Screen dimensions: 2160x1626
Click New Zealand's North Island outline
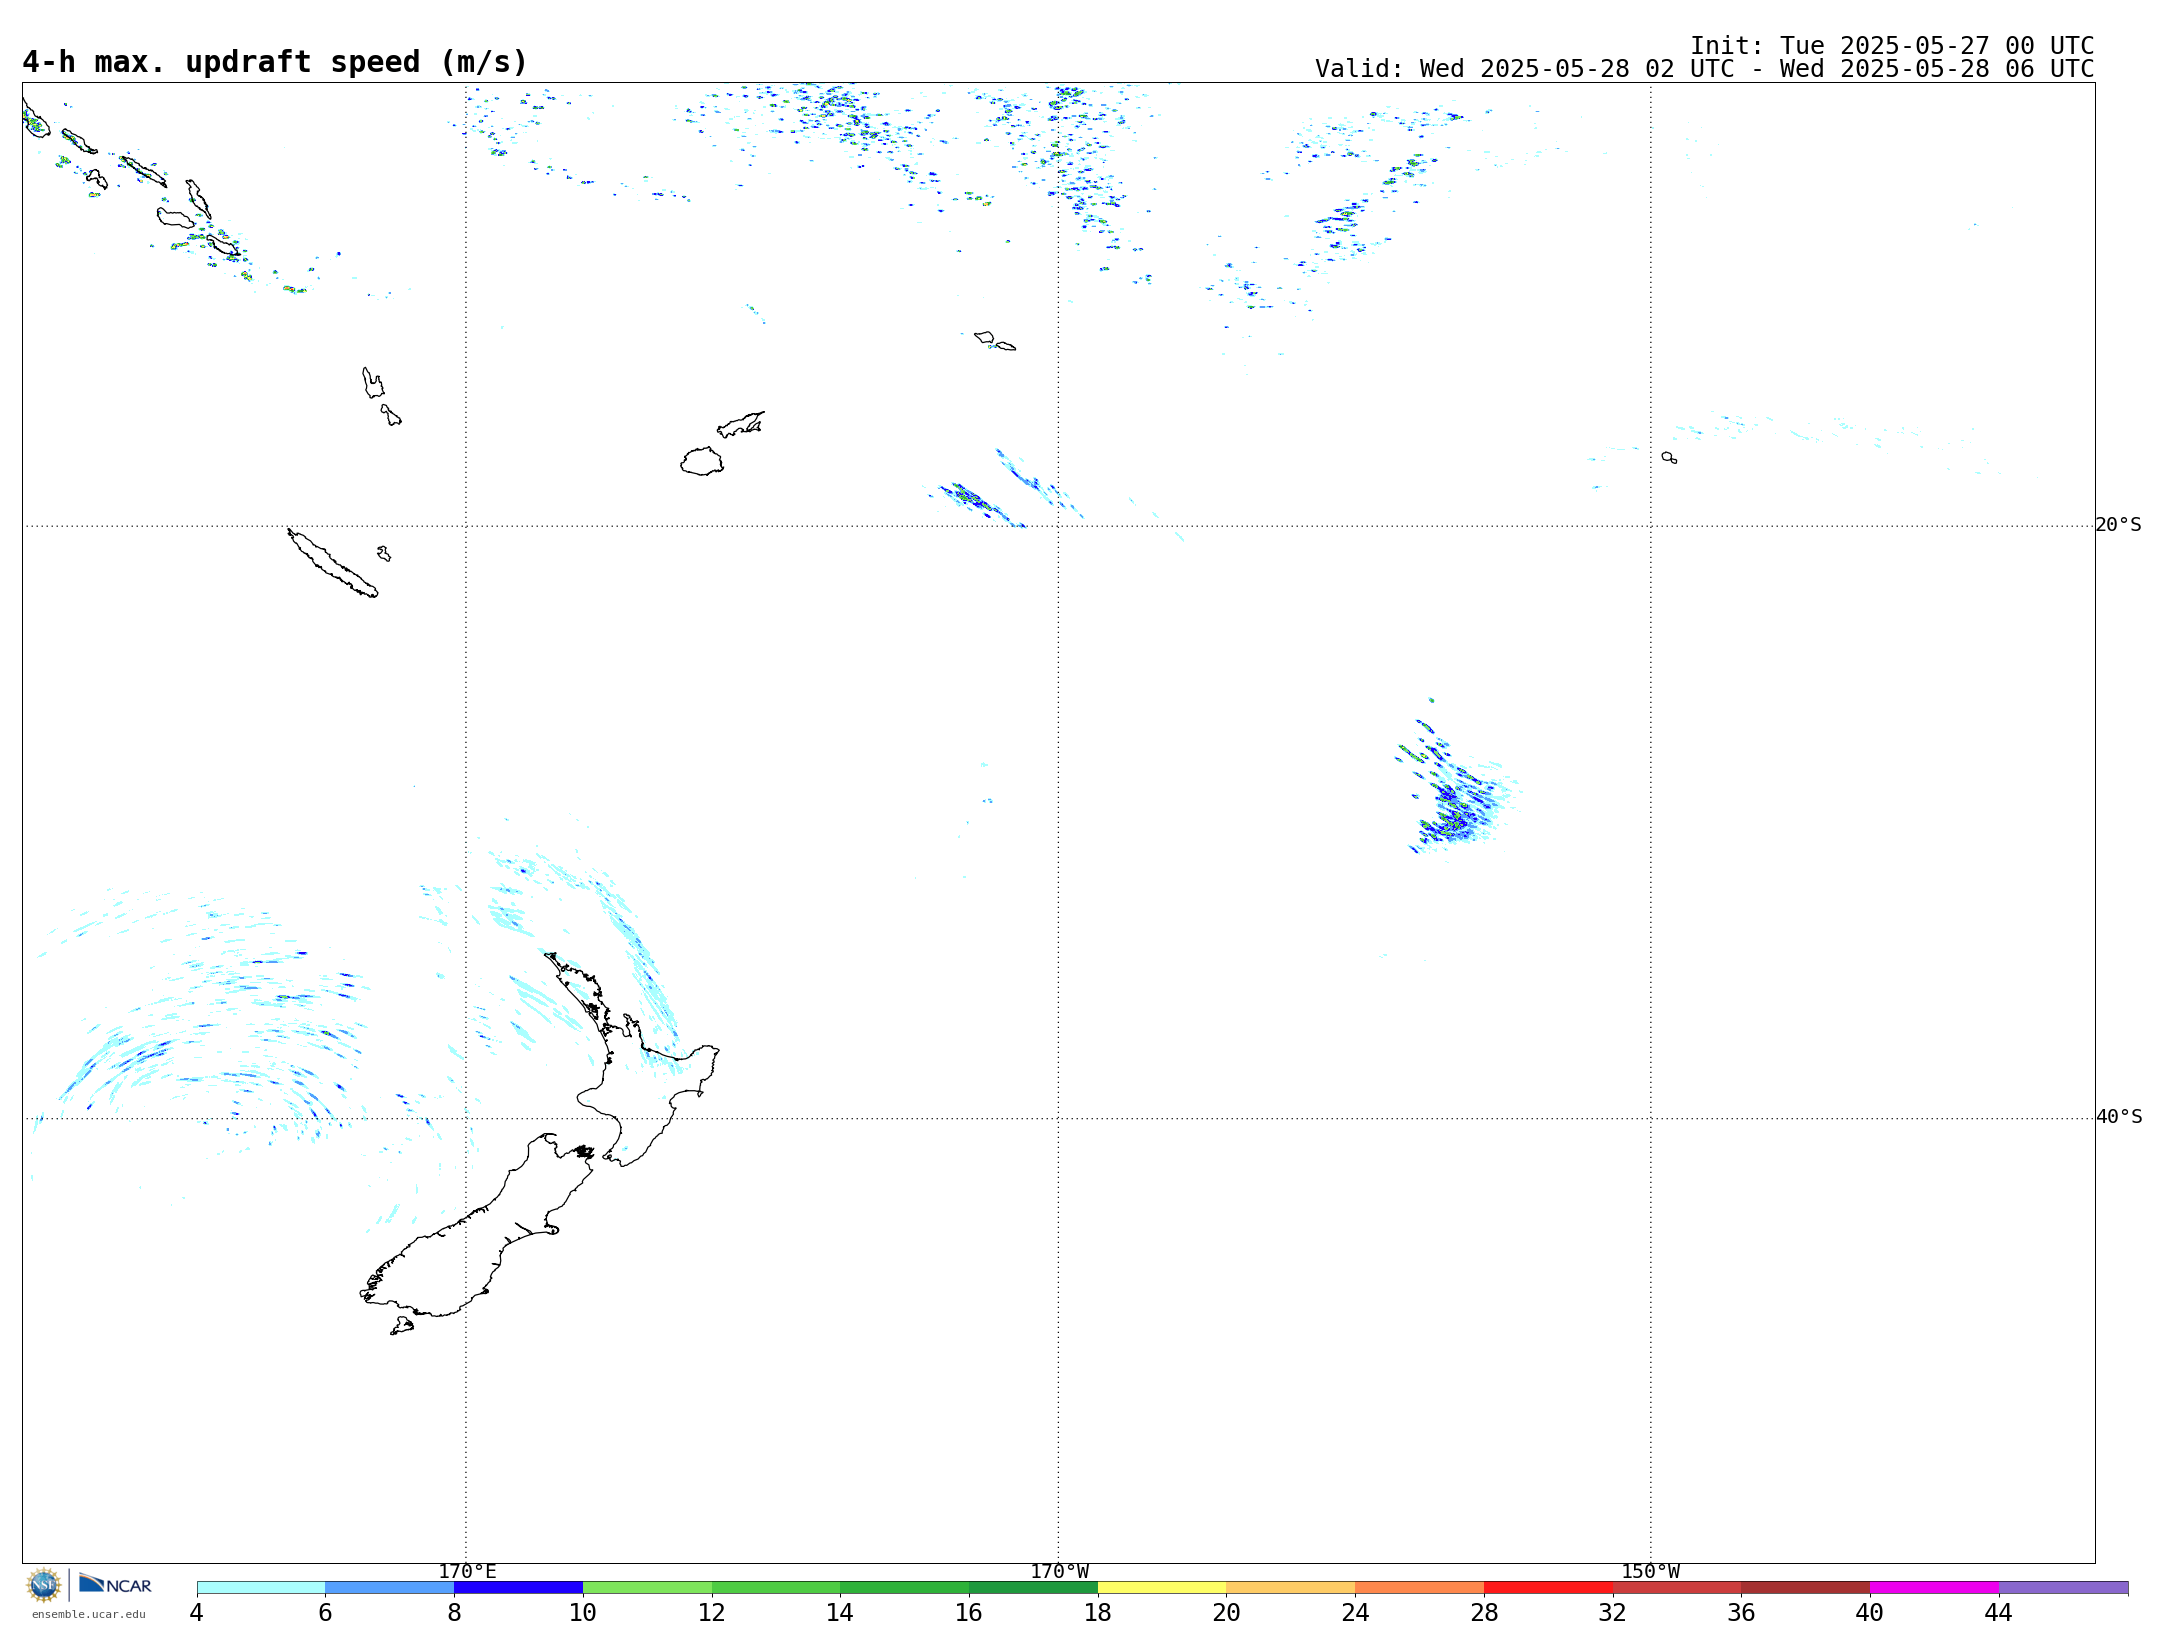point(632,1060)
